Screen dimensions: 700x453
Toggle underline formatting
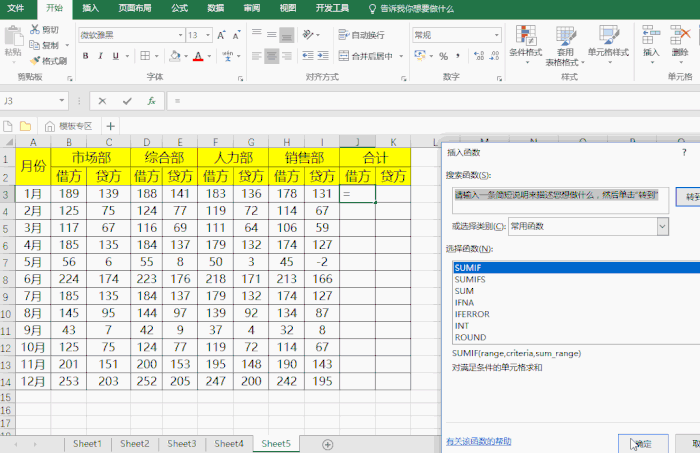[x=116, y=56]
